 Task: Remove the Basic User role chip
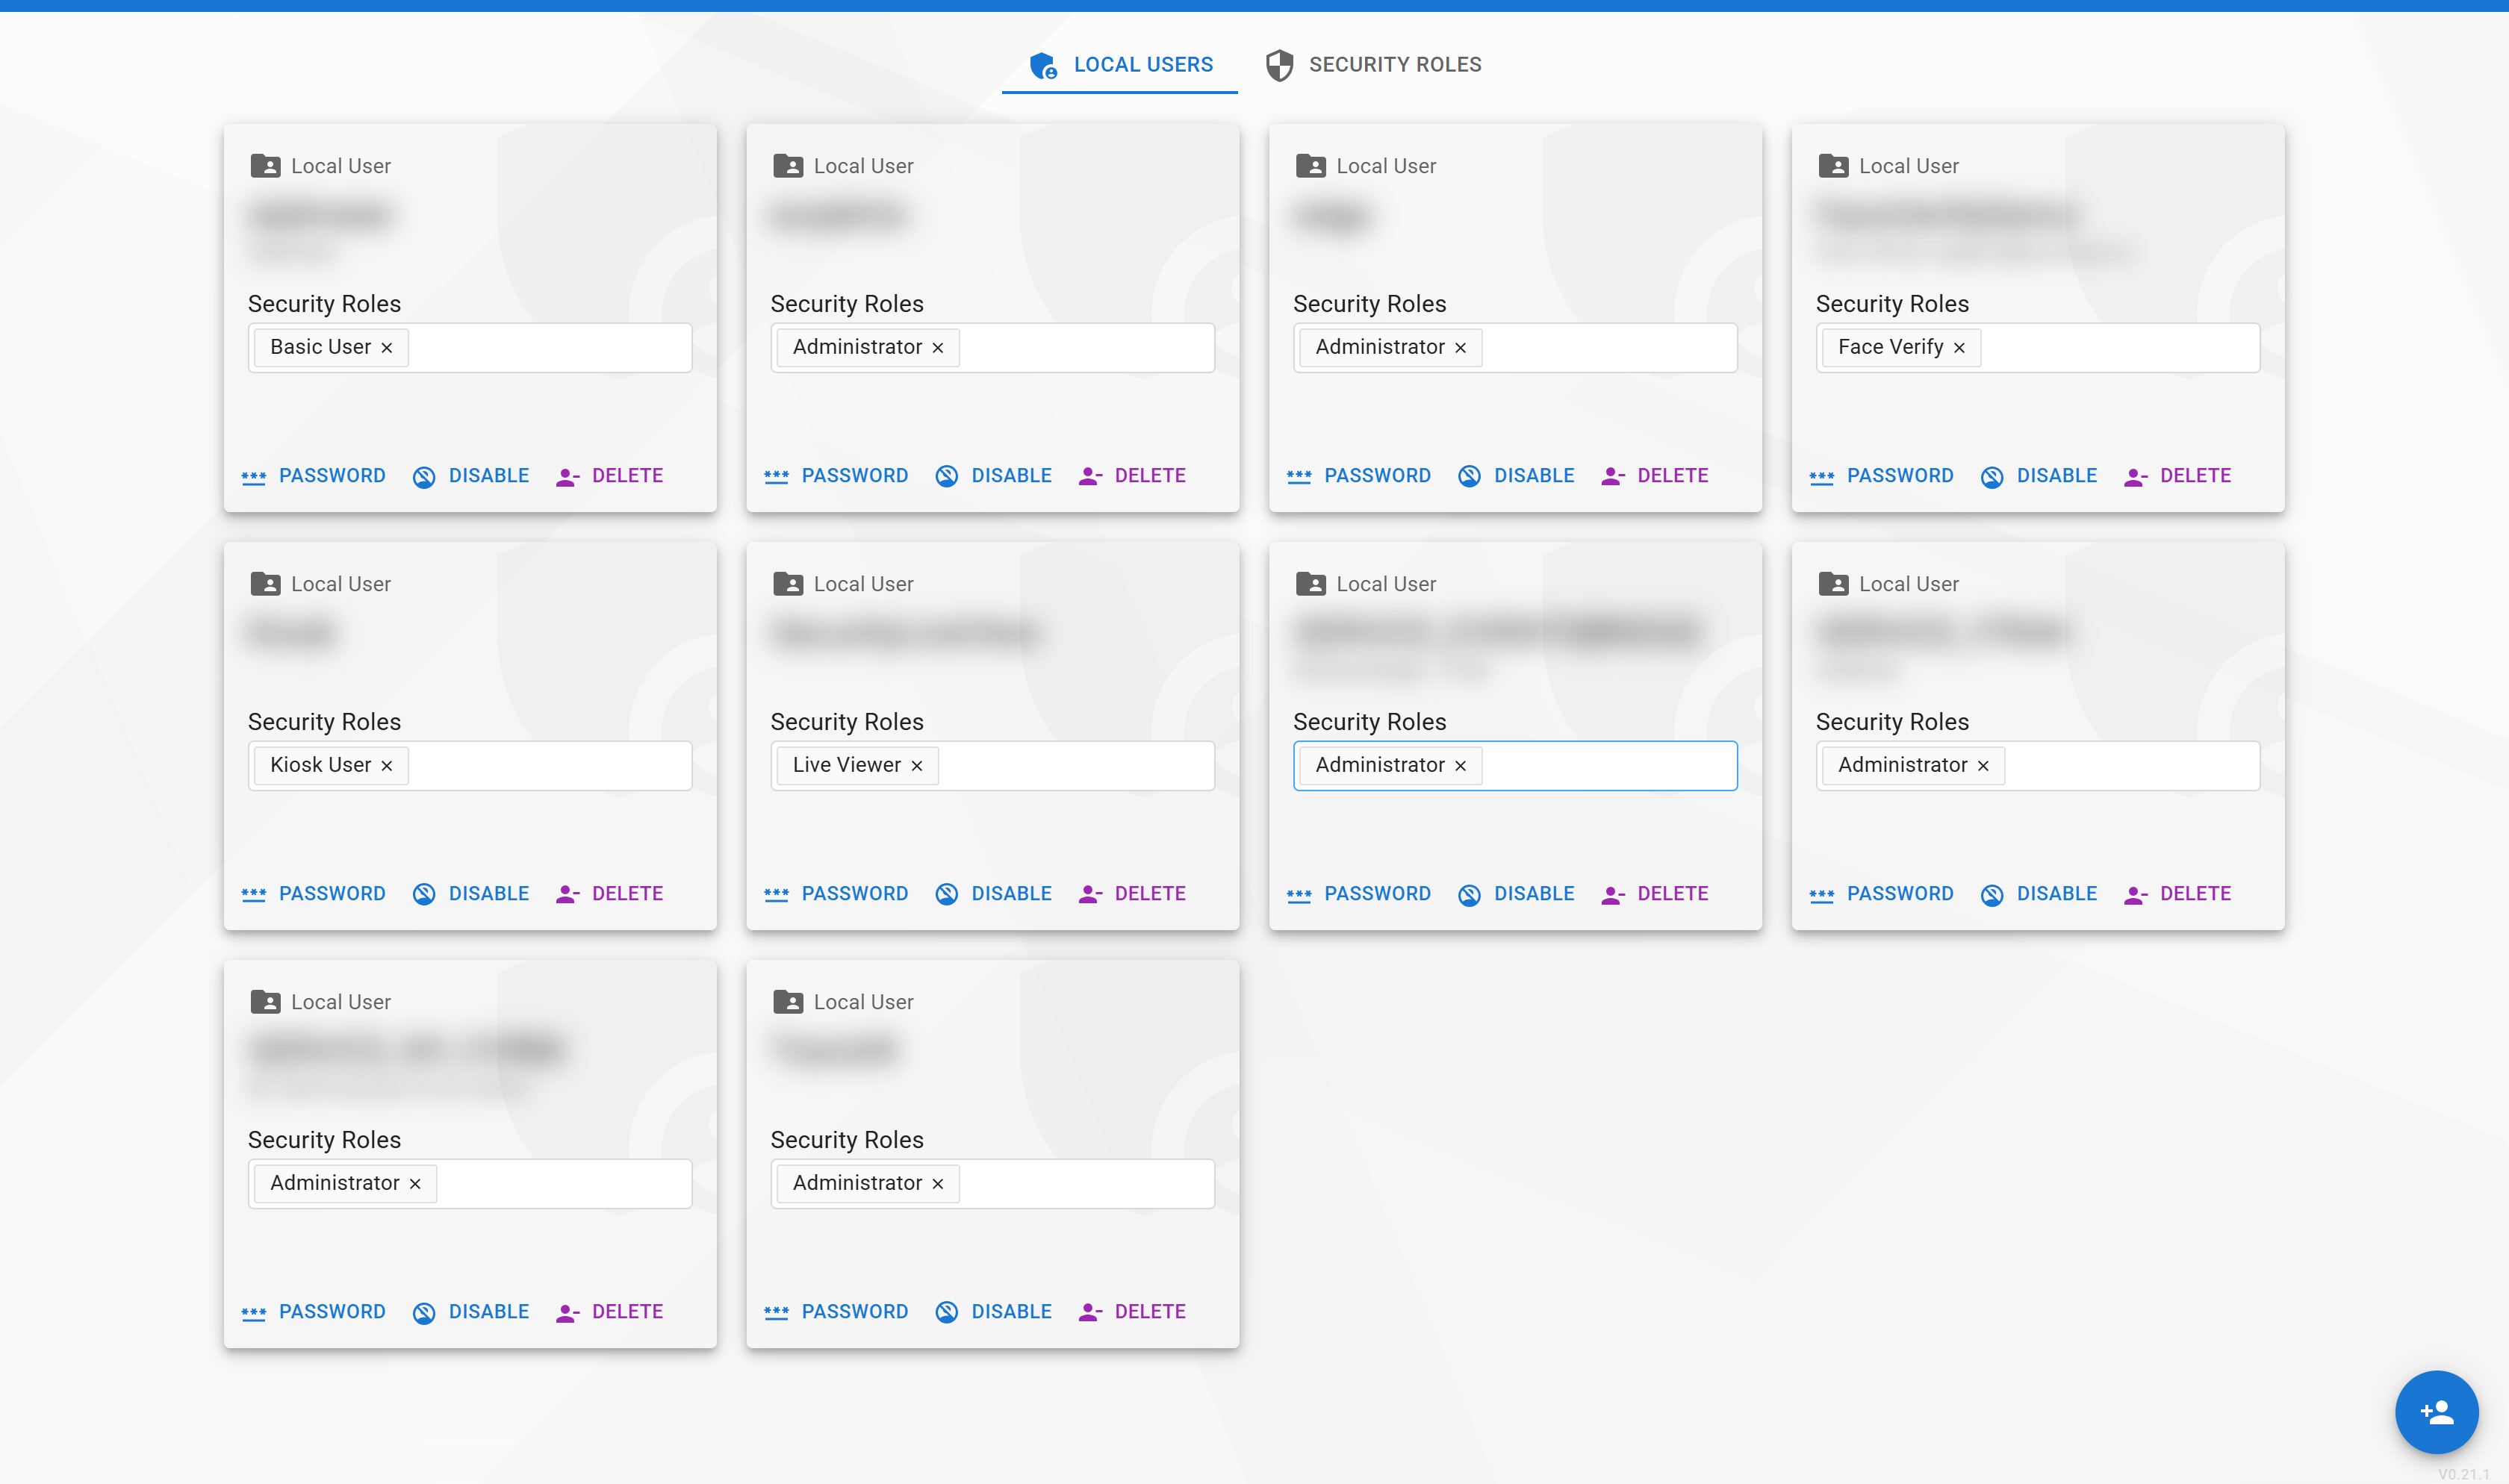click(387, 348)
